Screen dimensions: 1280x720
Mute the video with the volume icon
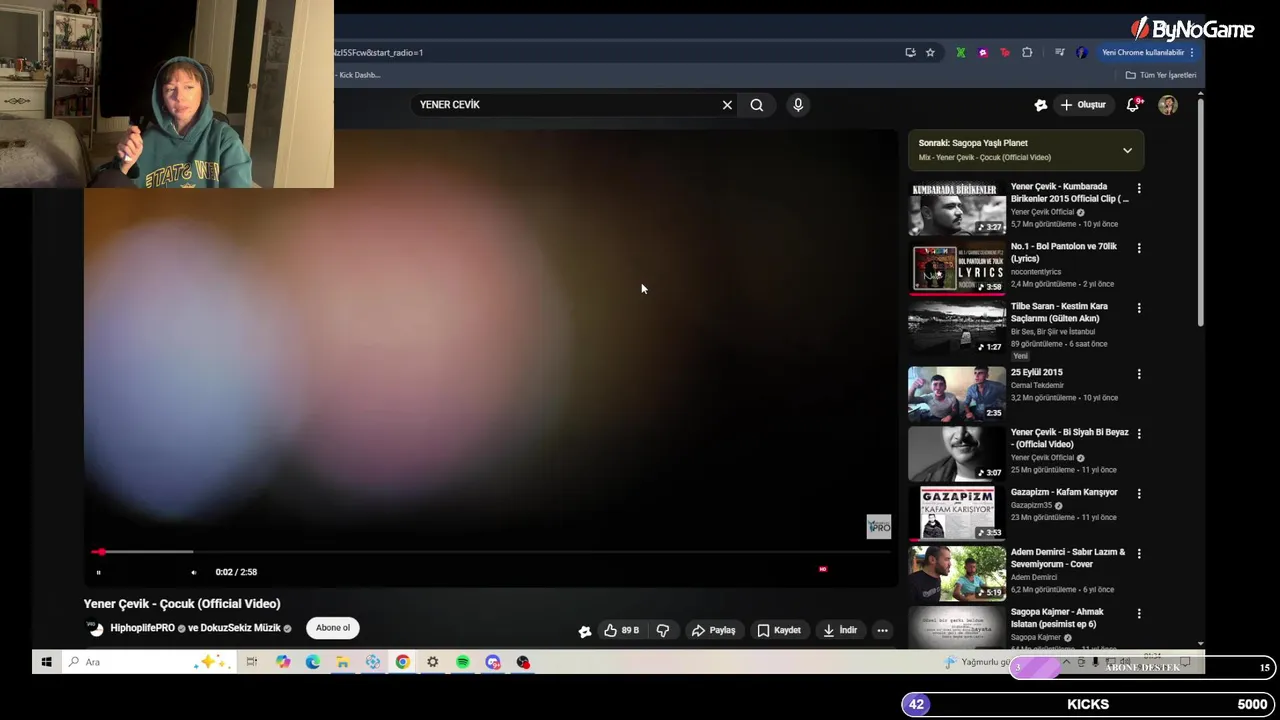click(193, 572)
